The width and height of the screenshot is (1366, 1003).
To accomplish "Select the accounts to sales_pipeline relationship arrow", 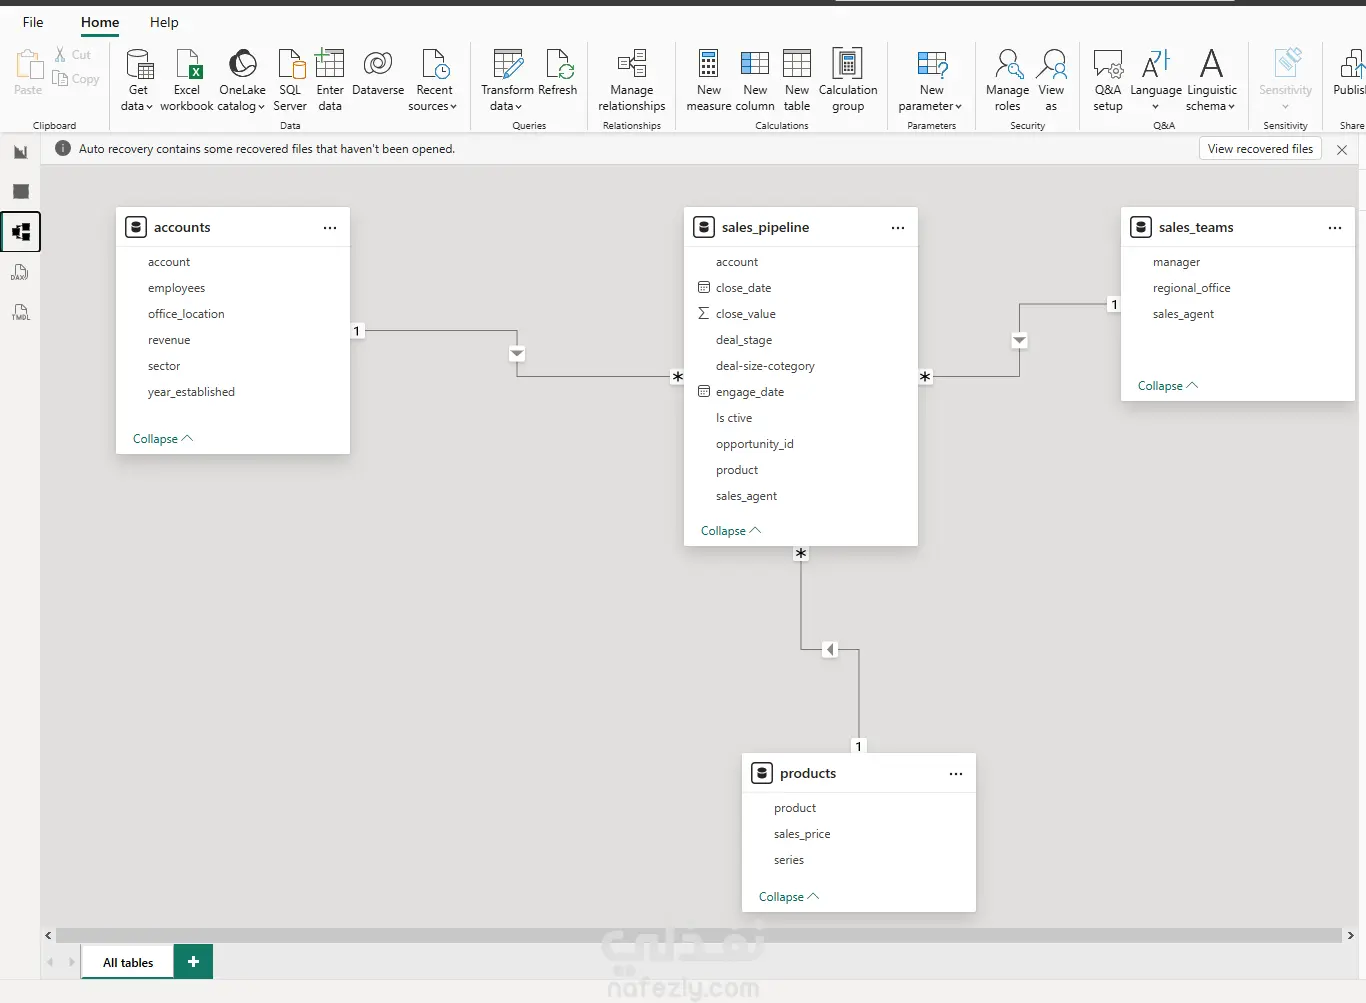I will (x=517, y=354).
